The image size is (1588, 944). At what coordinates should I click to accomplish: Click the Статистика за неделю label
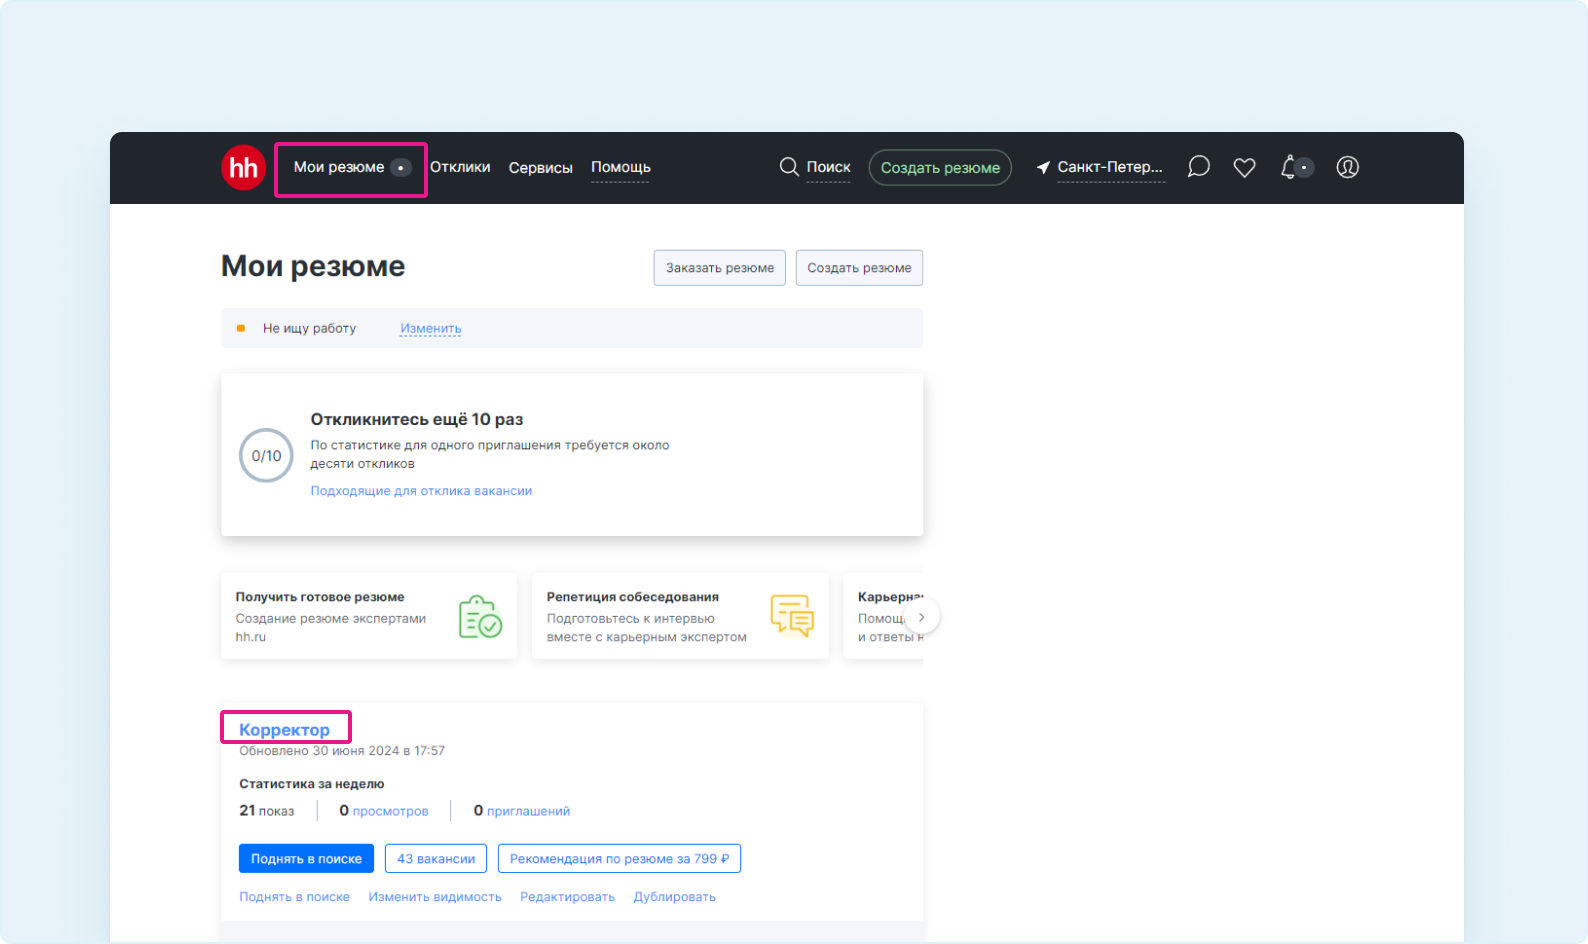tap(312, 784)
